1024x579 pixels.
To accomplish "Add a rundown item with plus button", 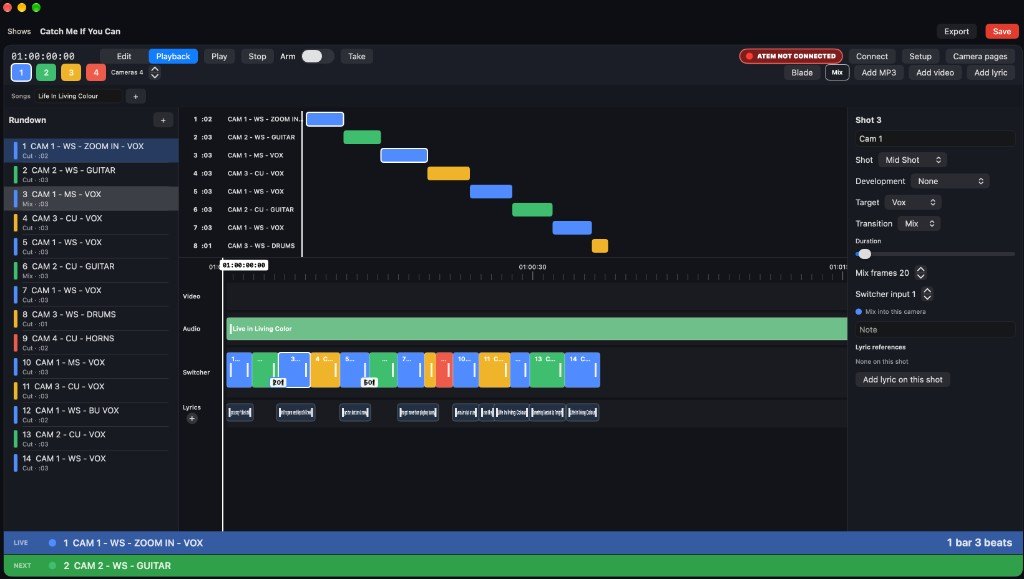I will 163,120.
